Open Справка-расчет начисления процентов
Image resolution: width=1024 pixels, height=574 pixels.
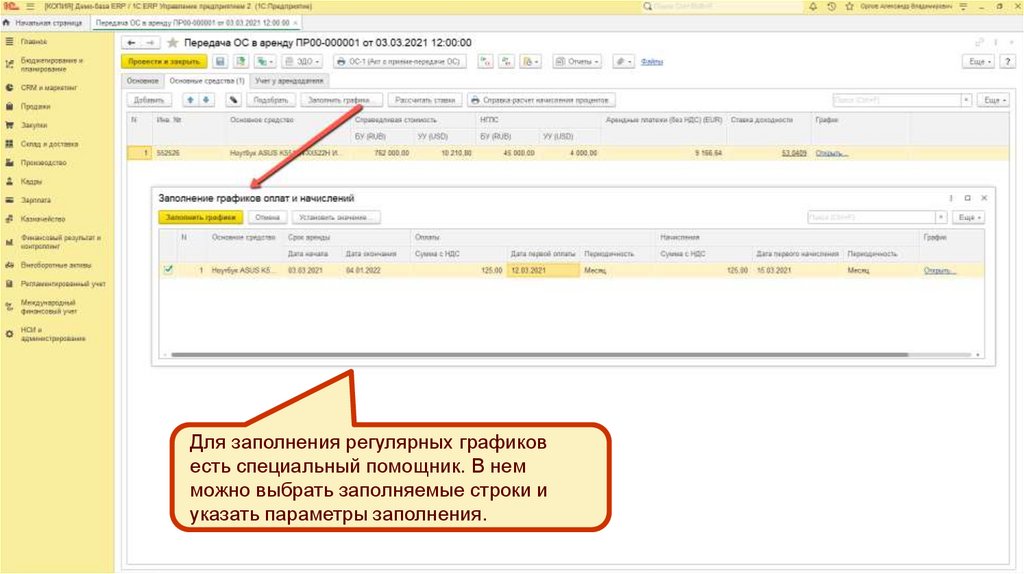(x=541, y=100)
